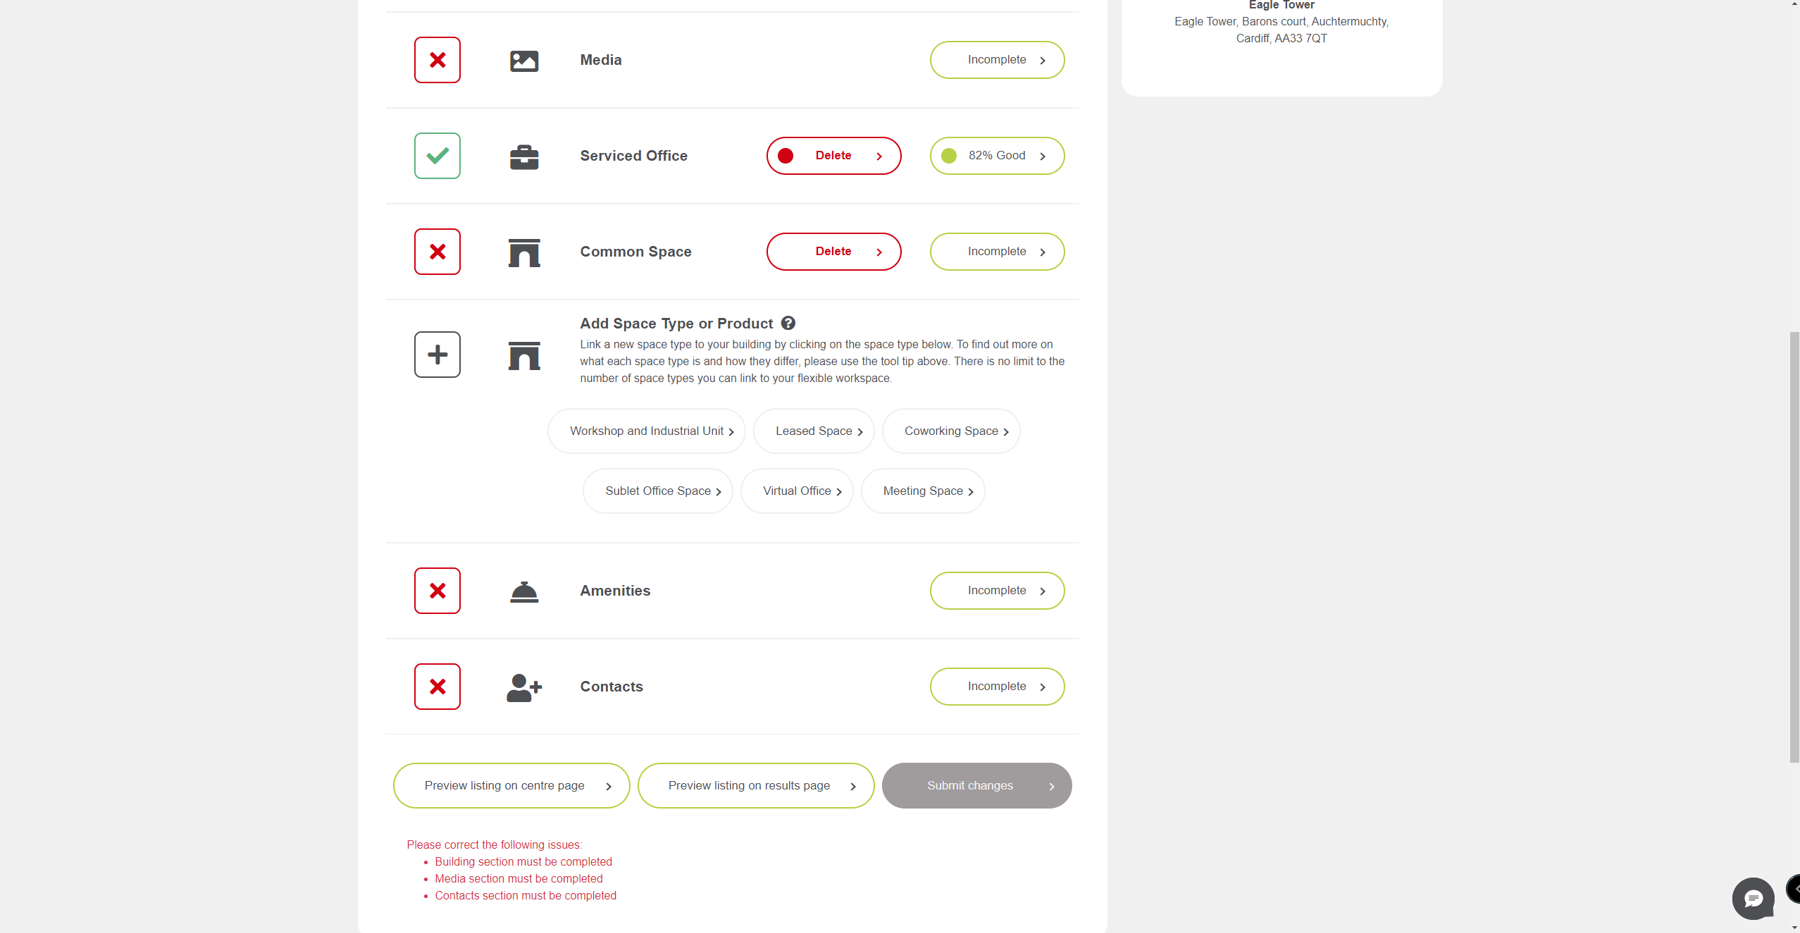This screenshot has width=1800, height=933.
Task: Click the red X beside Media
Action: [437, 60]
